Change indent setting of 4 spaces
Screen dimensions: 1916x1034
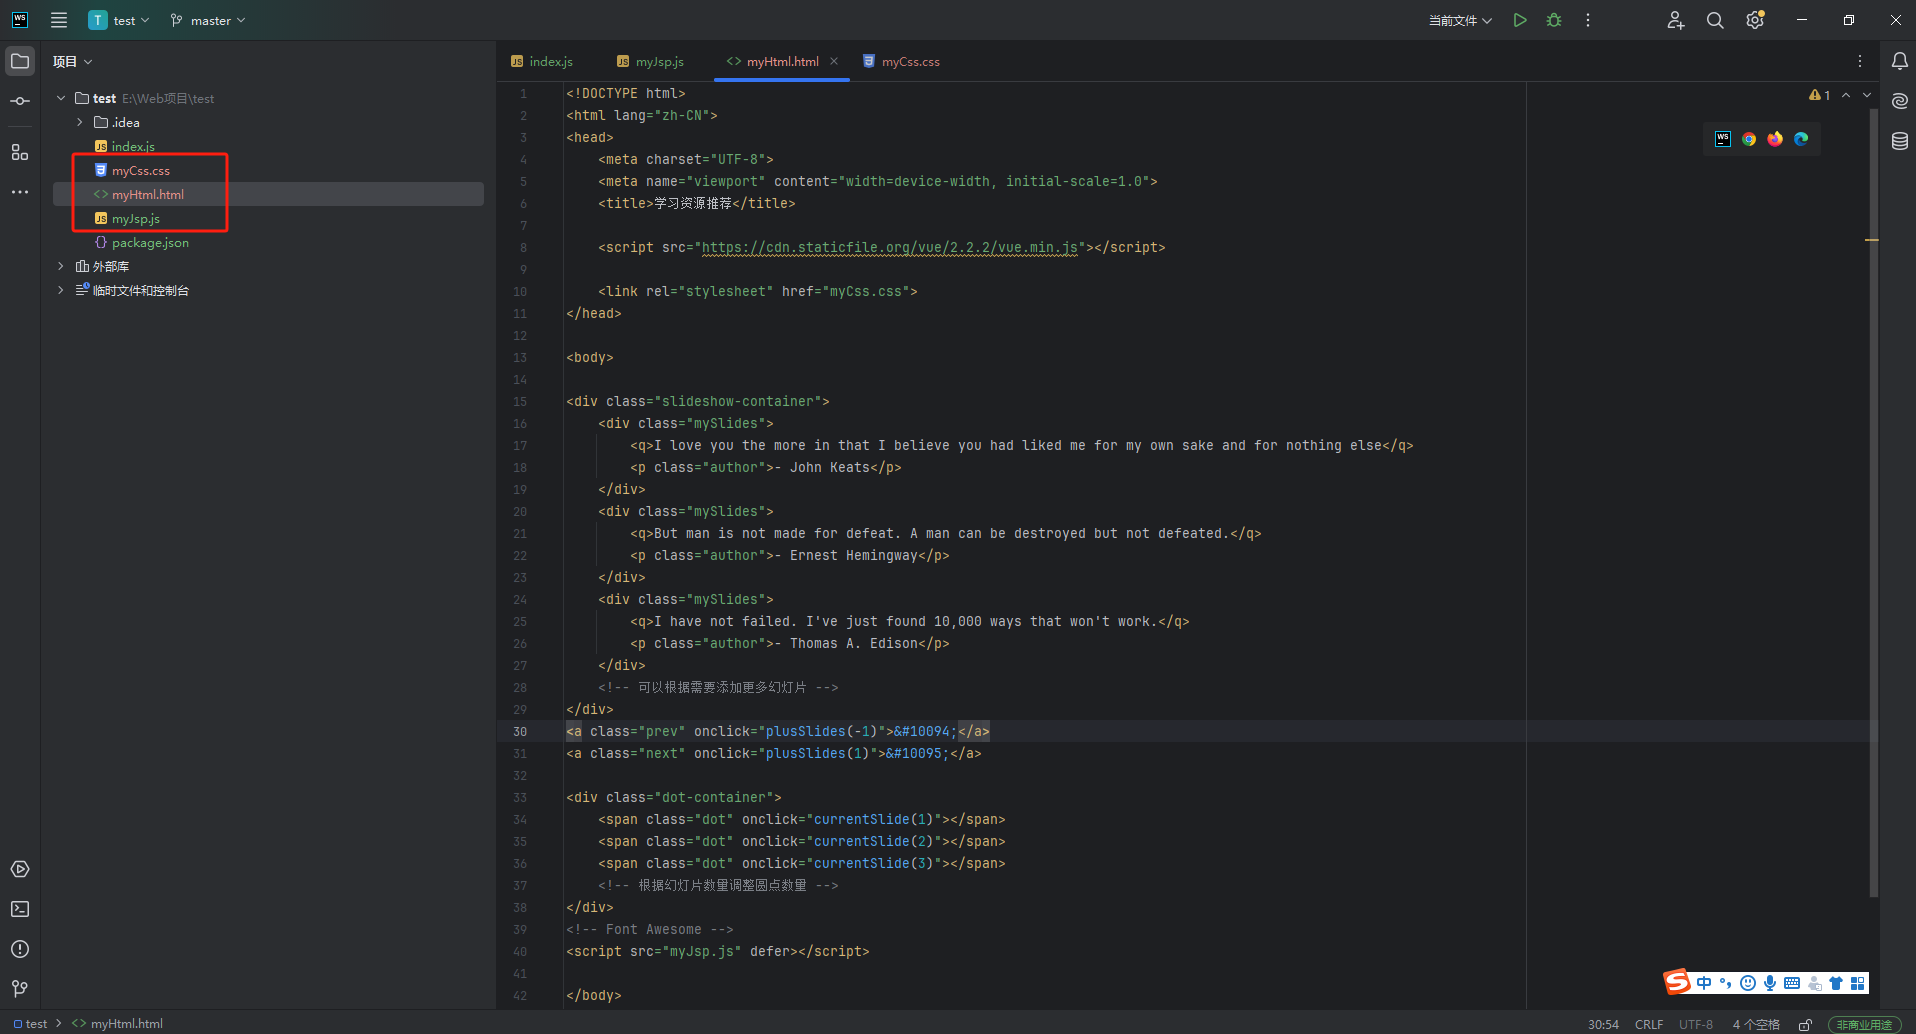coord(1756,1024)
